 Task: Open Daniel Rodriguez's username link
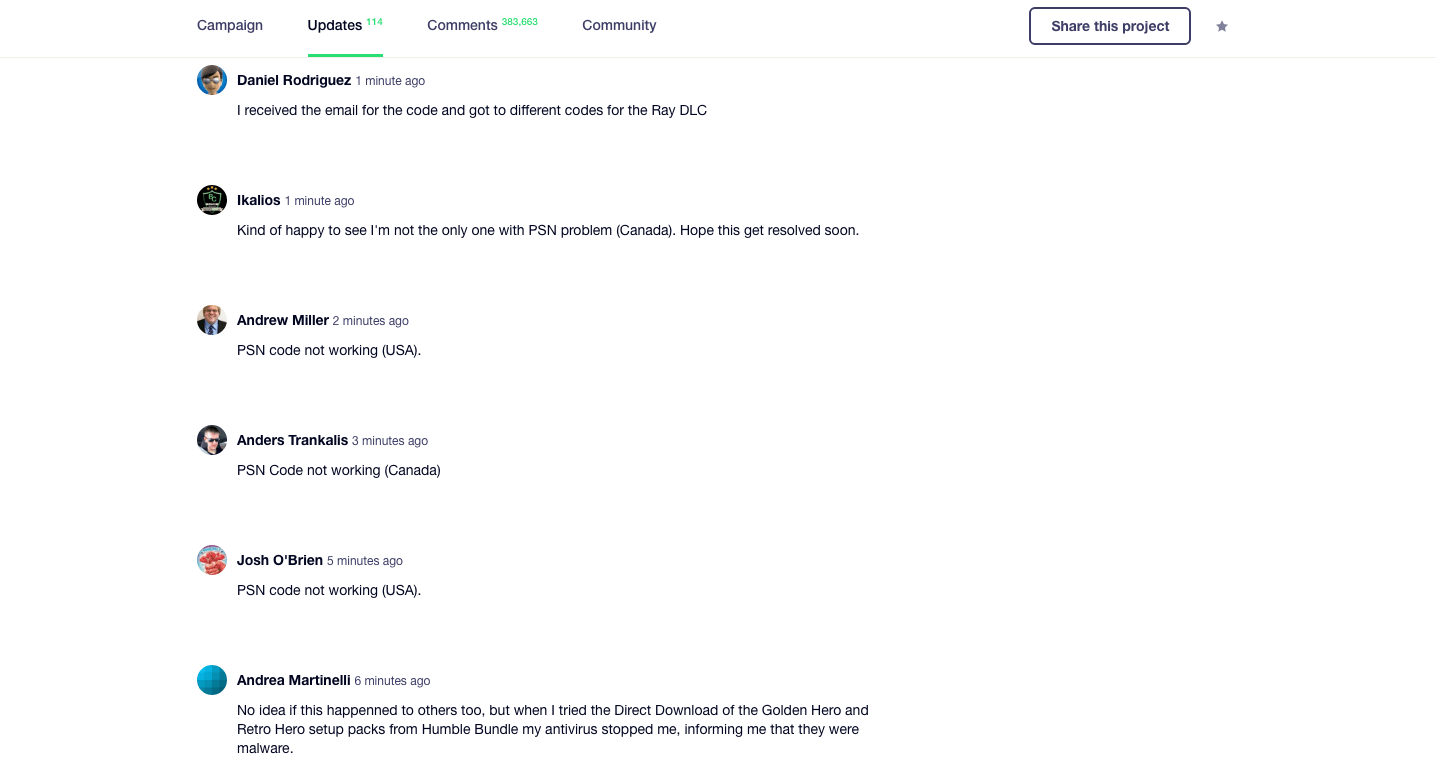pos(293,80)
